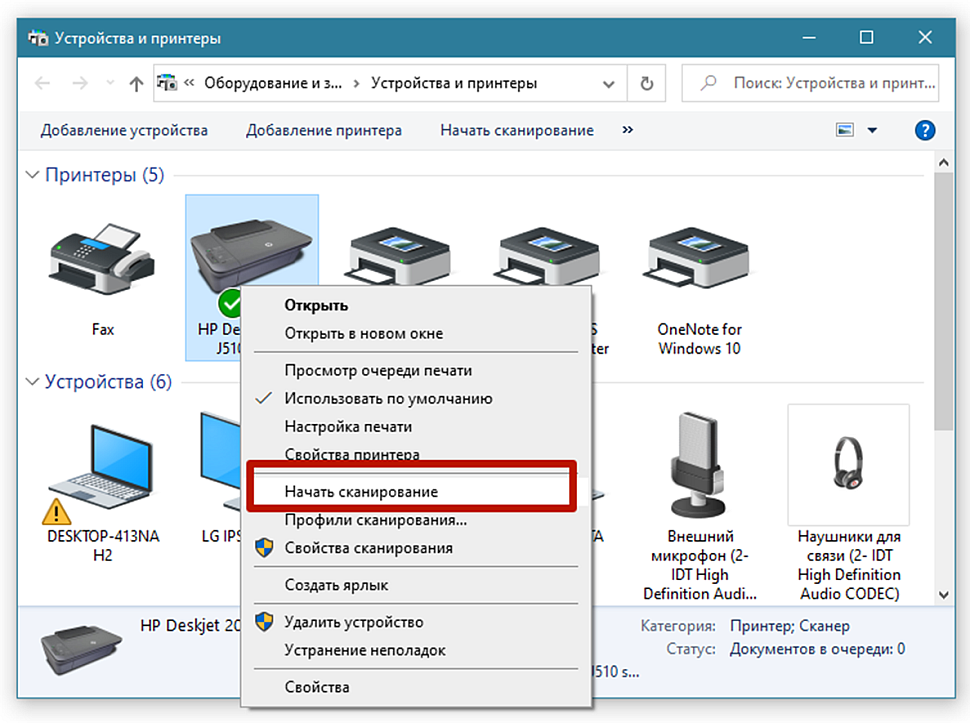The height and width of the screenshot is (723, 970).
Task: Click the search Устройства и принт... field
Action: pos(810,83)
